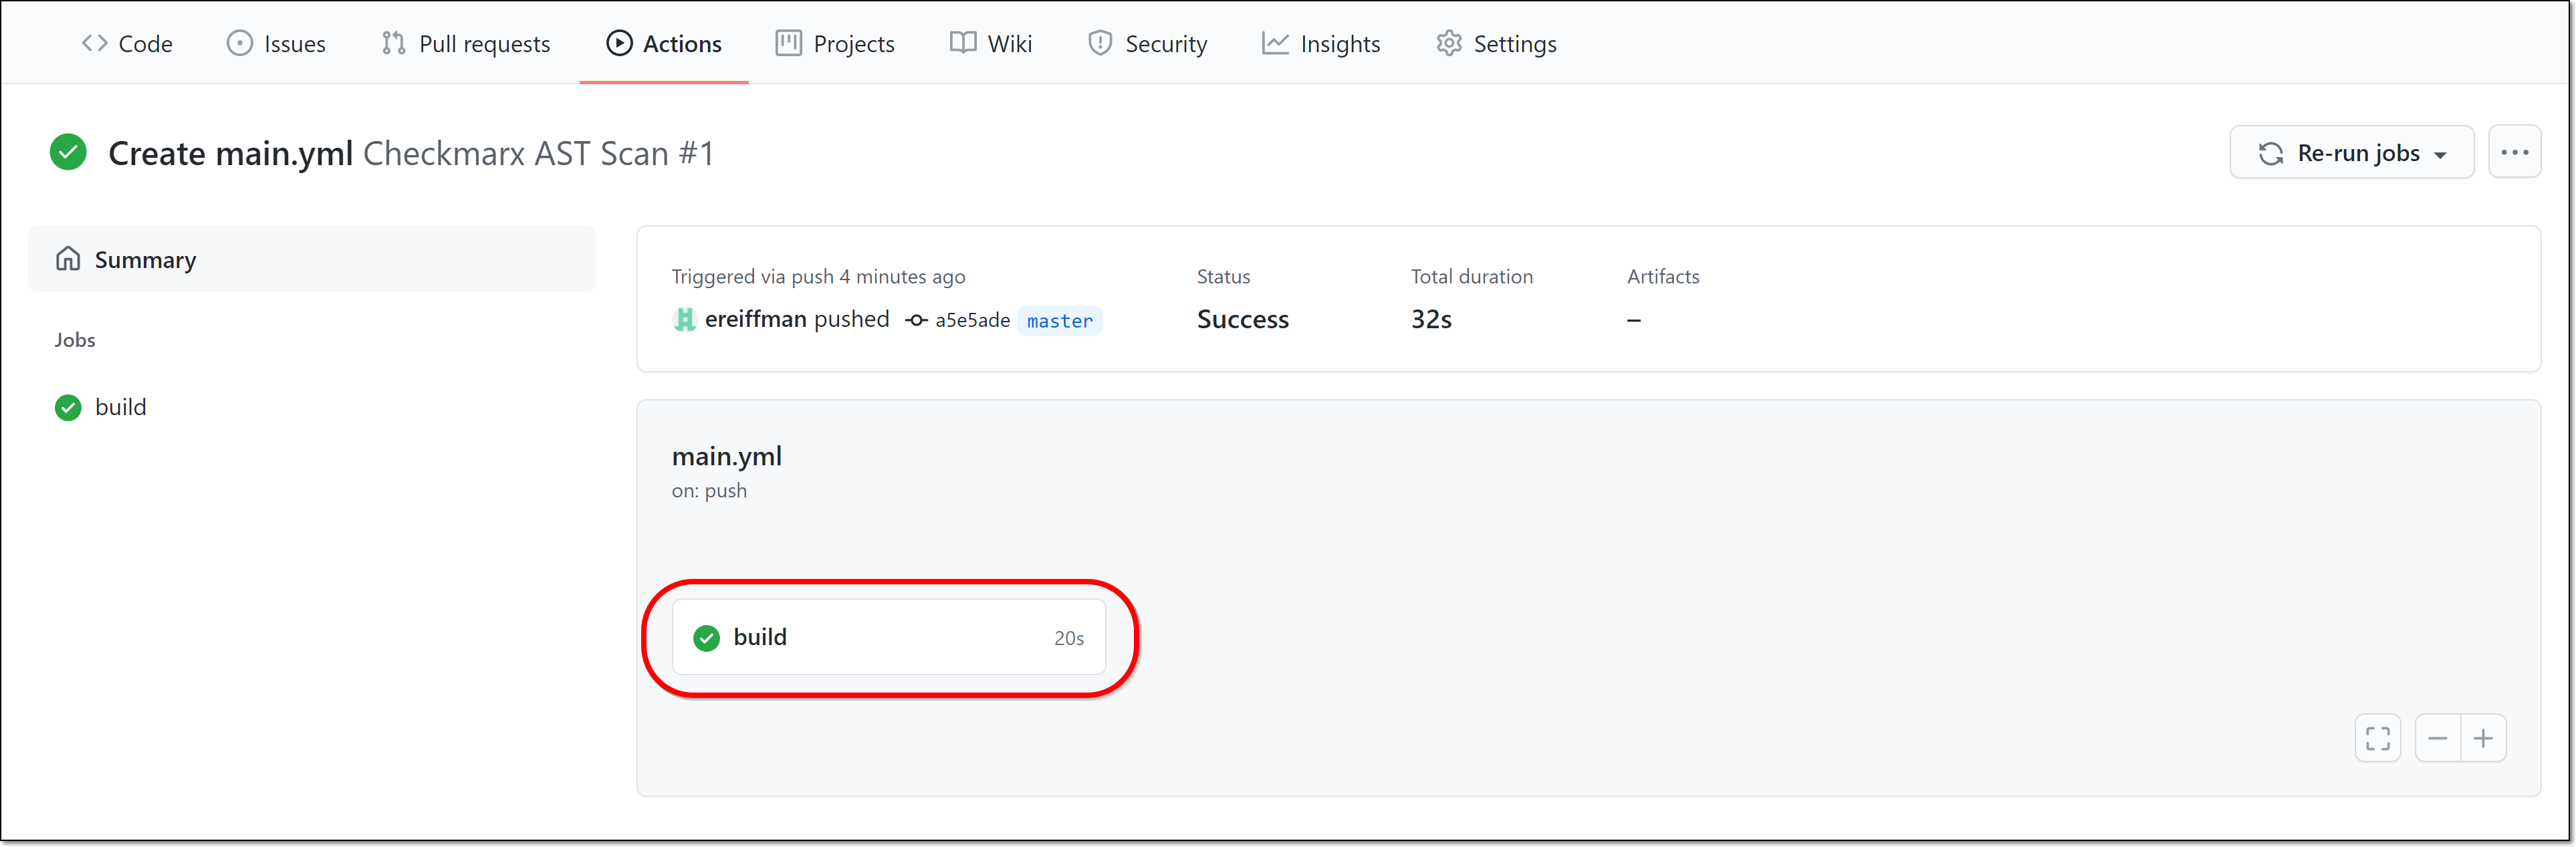The height and width of the screenshot is (847, 2576).
Task: Click the green success check beside Create main.yml
Action: pyautogui.click(x=68, y=153)
